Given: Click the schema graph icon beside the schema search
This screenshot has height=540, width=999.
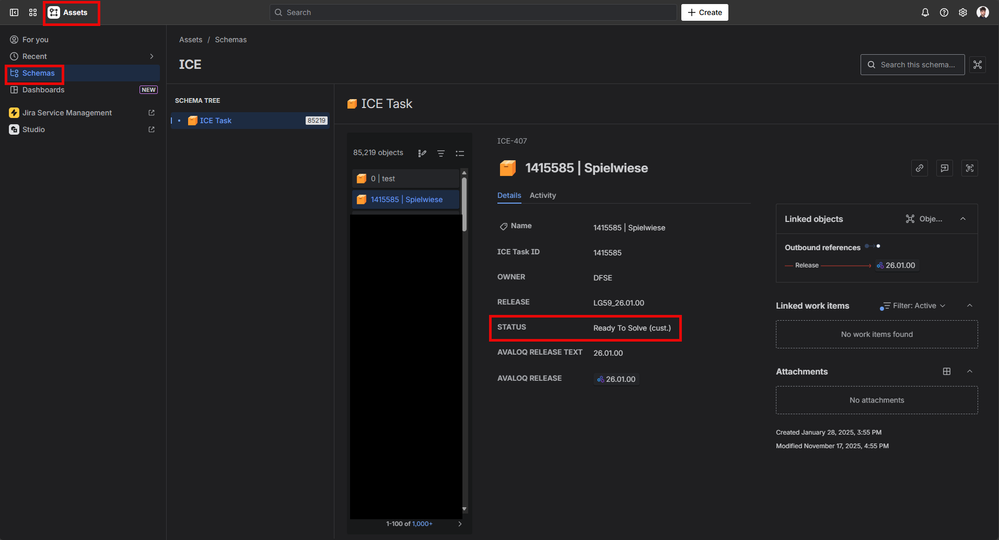Looking at the screenshot, I should (x=977, y=64).
